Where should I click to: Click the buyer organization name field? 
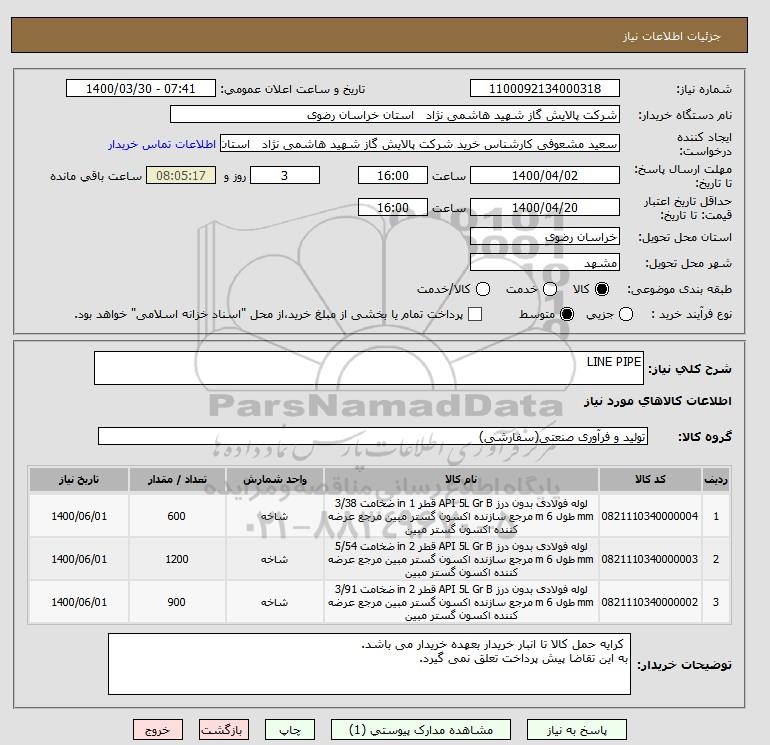pyautogui.click(x=394, y=114)
